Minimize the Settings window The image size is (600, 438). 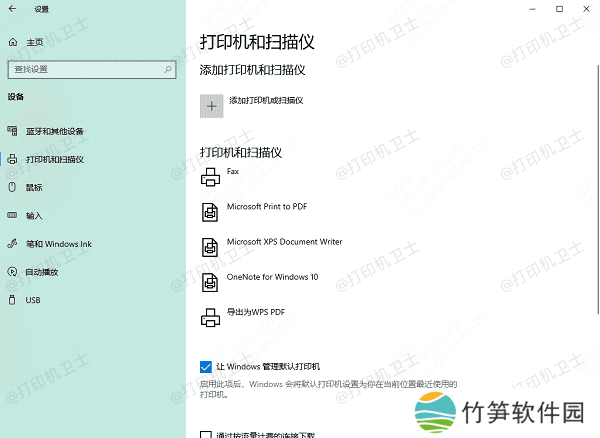[x=532, y=9]
